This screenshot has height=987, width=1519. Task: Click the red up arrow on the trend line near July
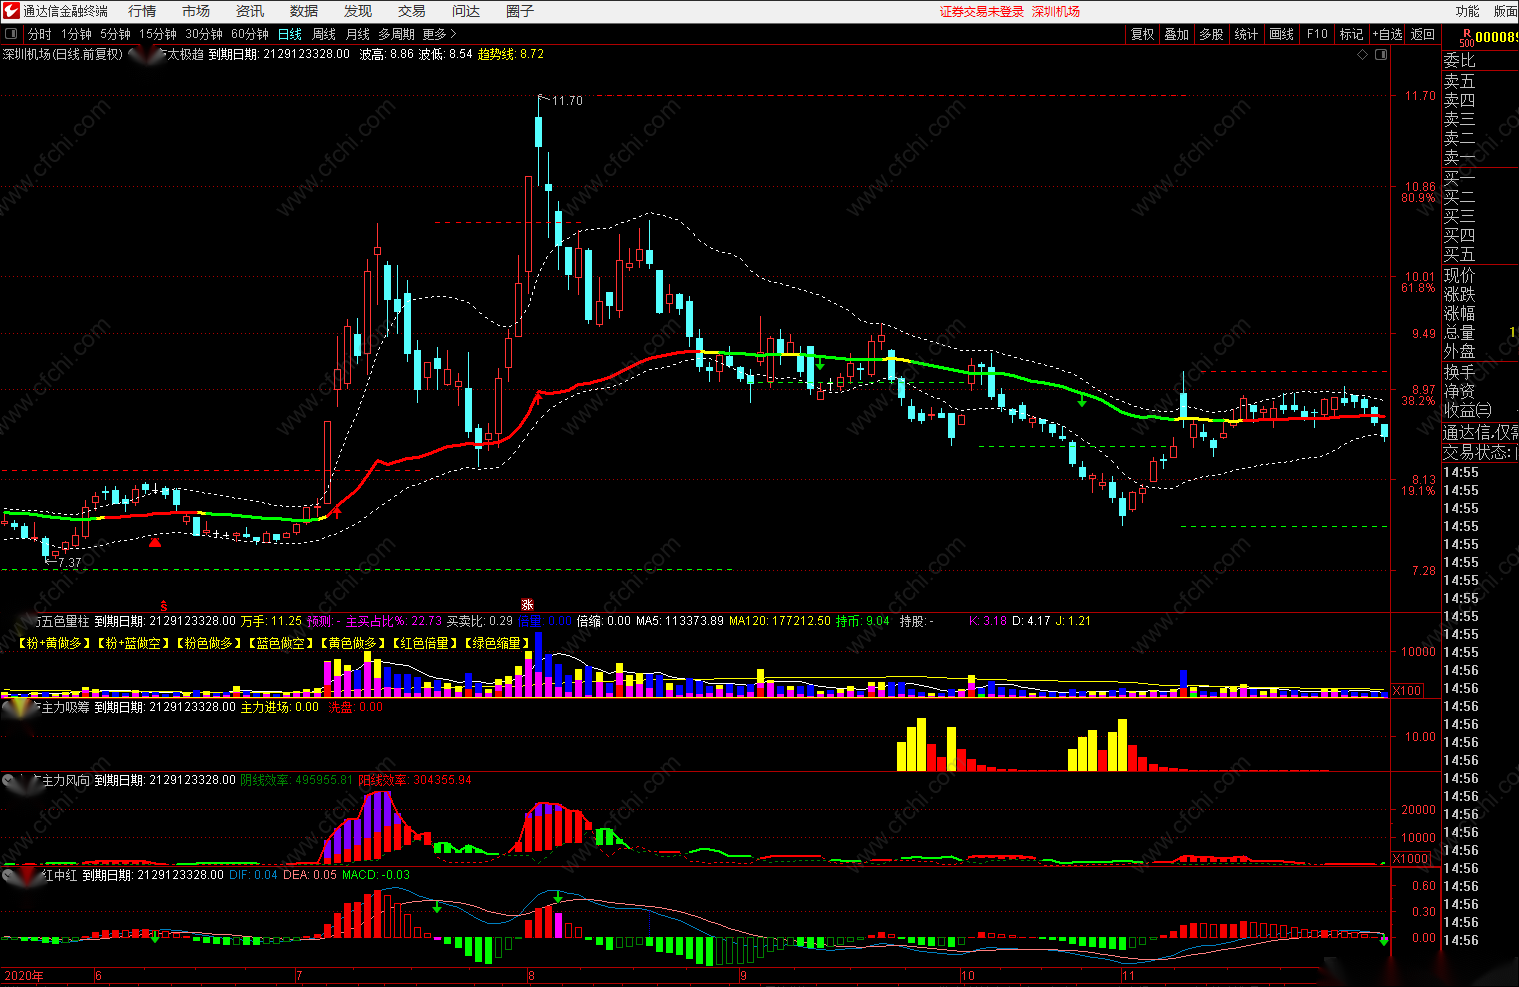[x=337, y=512]
